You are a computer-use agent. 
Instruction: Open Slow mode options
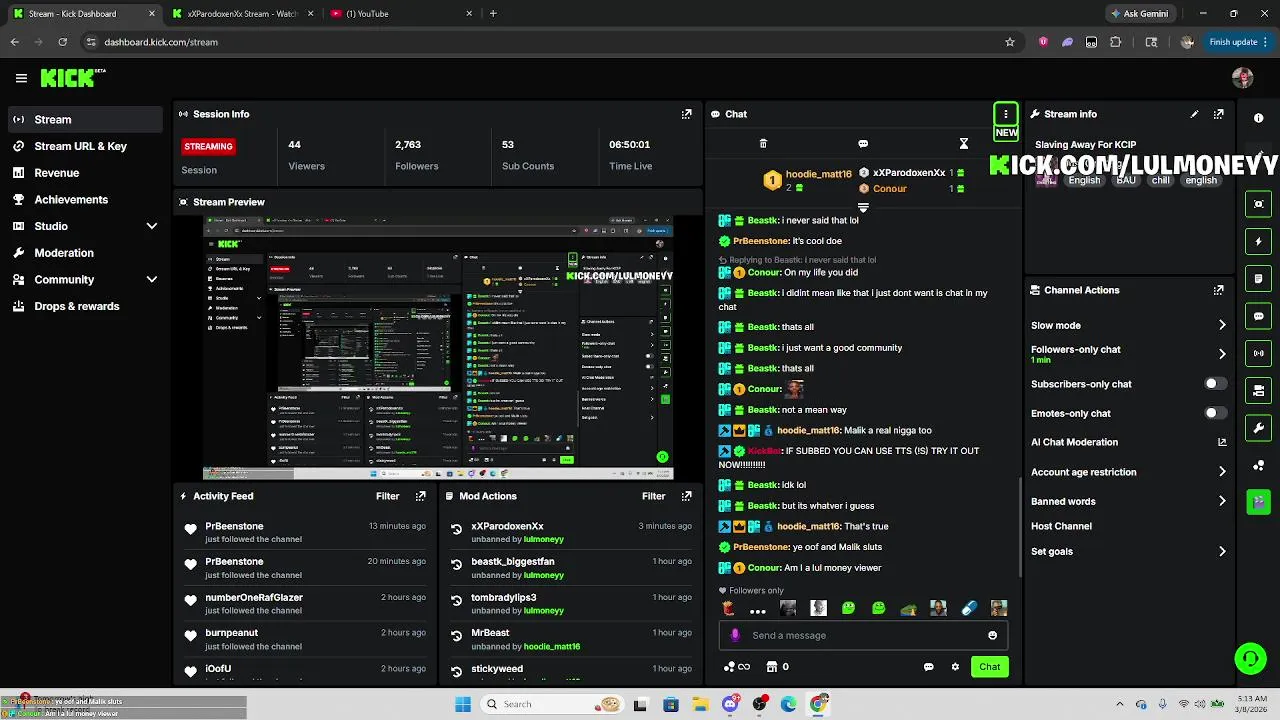1129,325
